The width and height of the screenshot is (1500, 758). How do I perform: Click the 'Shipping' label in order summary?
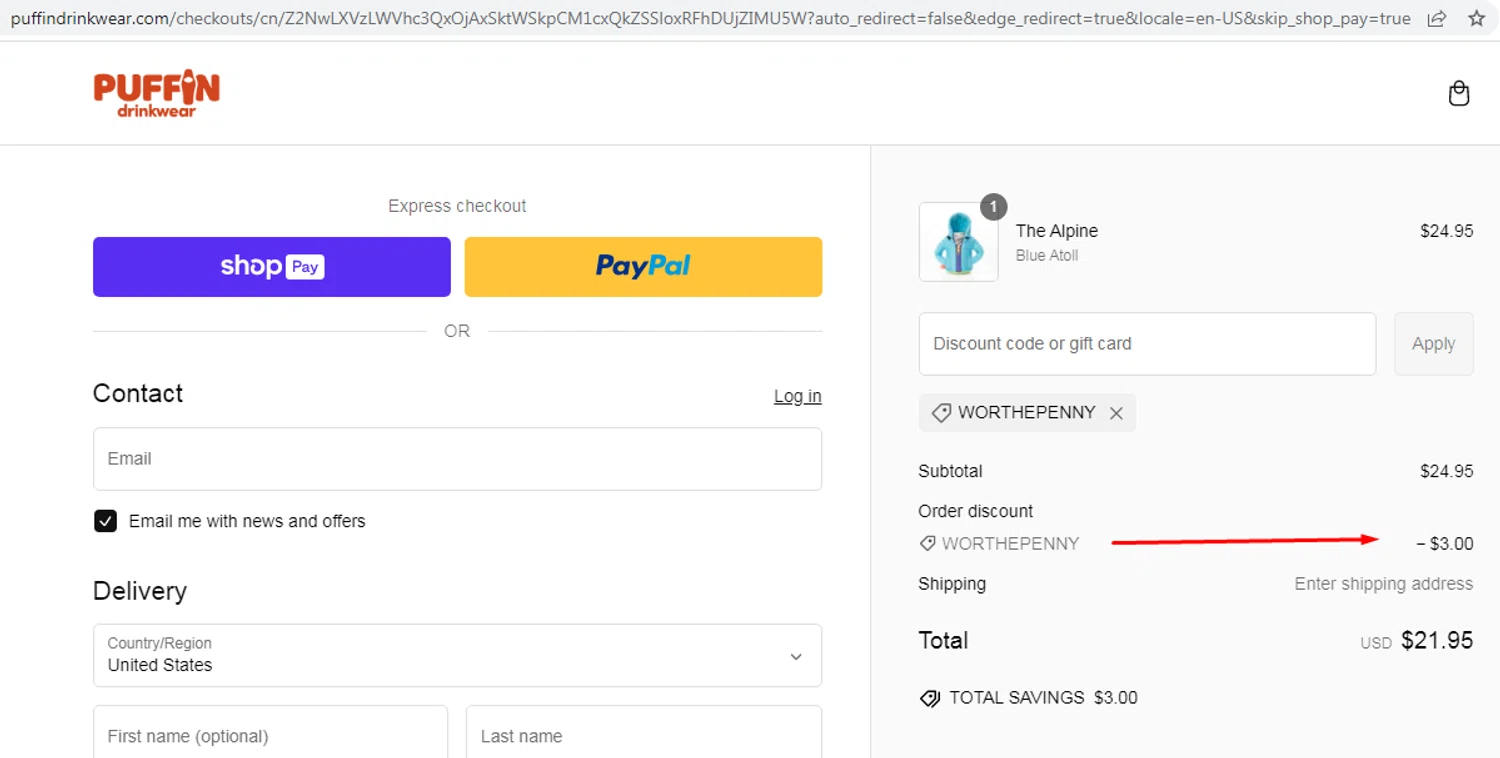[x=952, y=584]
